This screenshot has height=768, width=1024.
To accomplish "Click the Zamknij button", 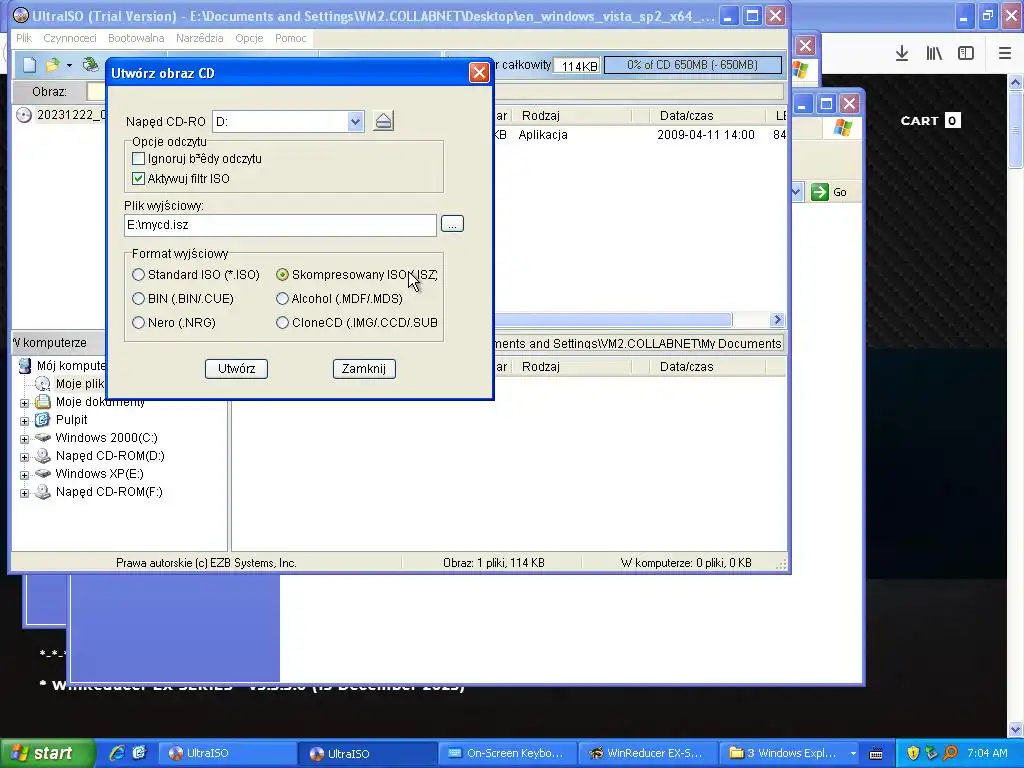I will point(364,368).
